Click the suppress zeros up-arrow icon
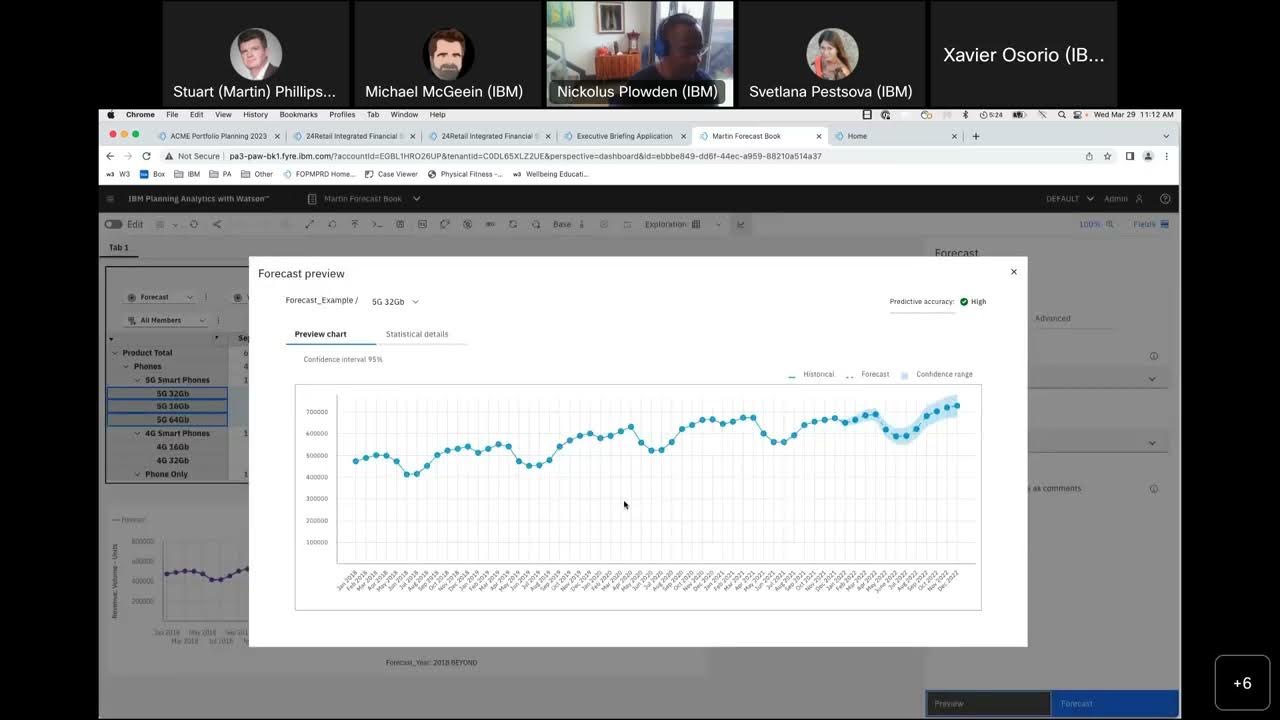 coord(354,224)
